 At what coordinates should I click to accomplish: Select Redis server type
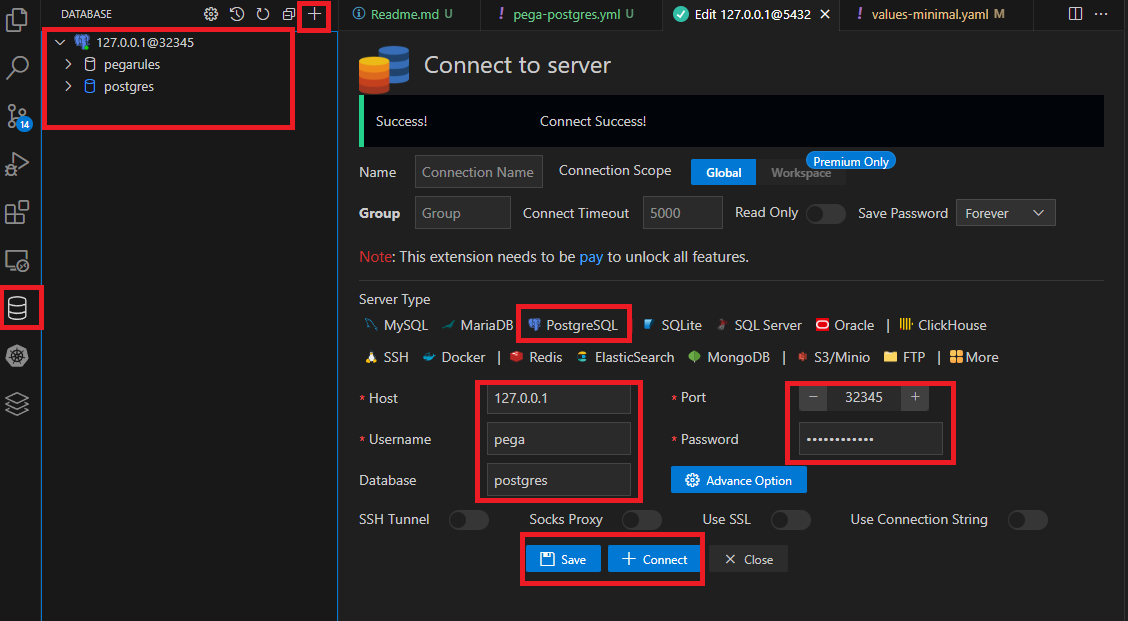point(536,357)
